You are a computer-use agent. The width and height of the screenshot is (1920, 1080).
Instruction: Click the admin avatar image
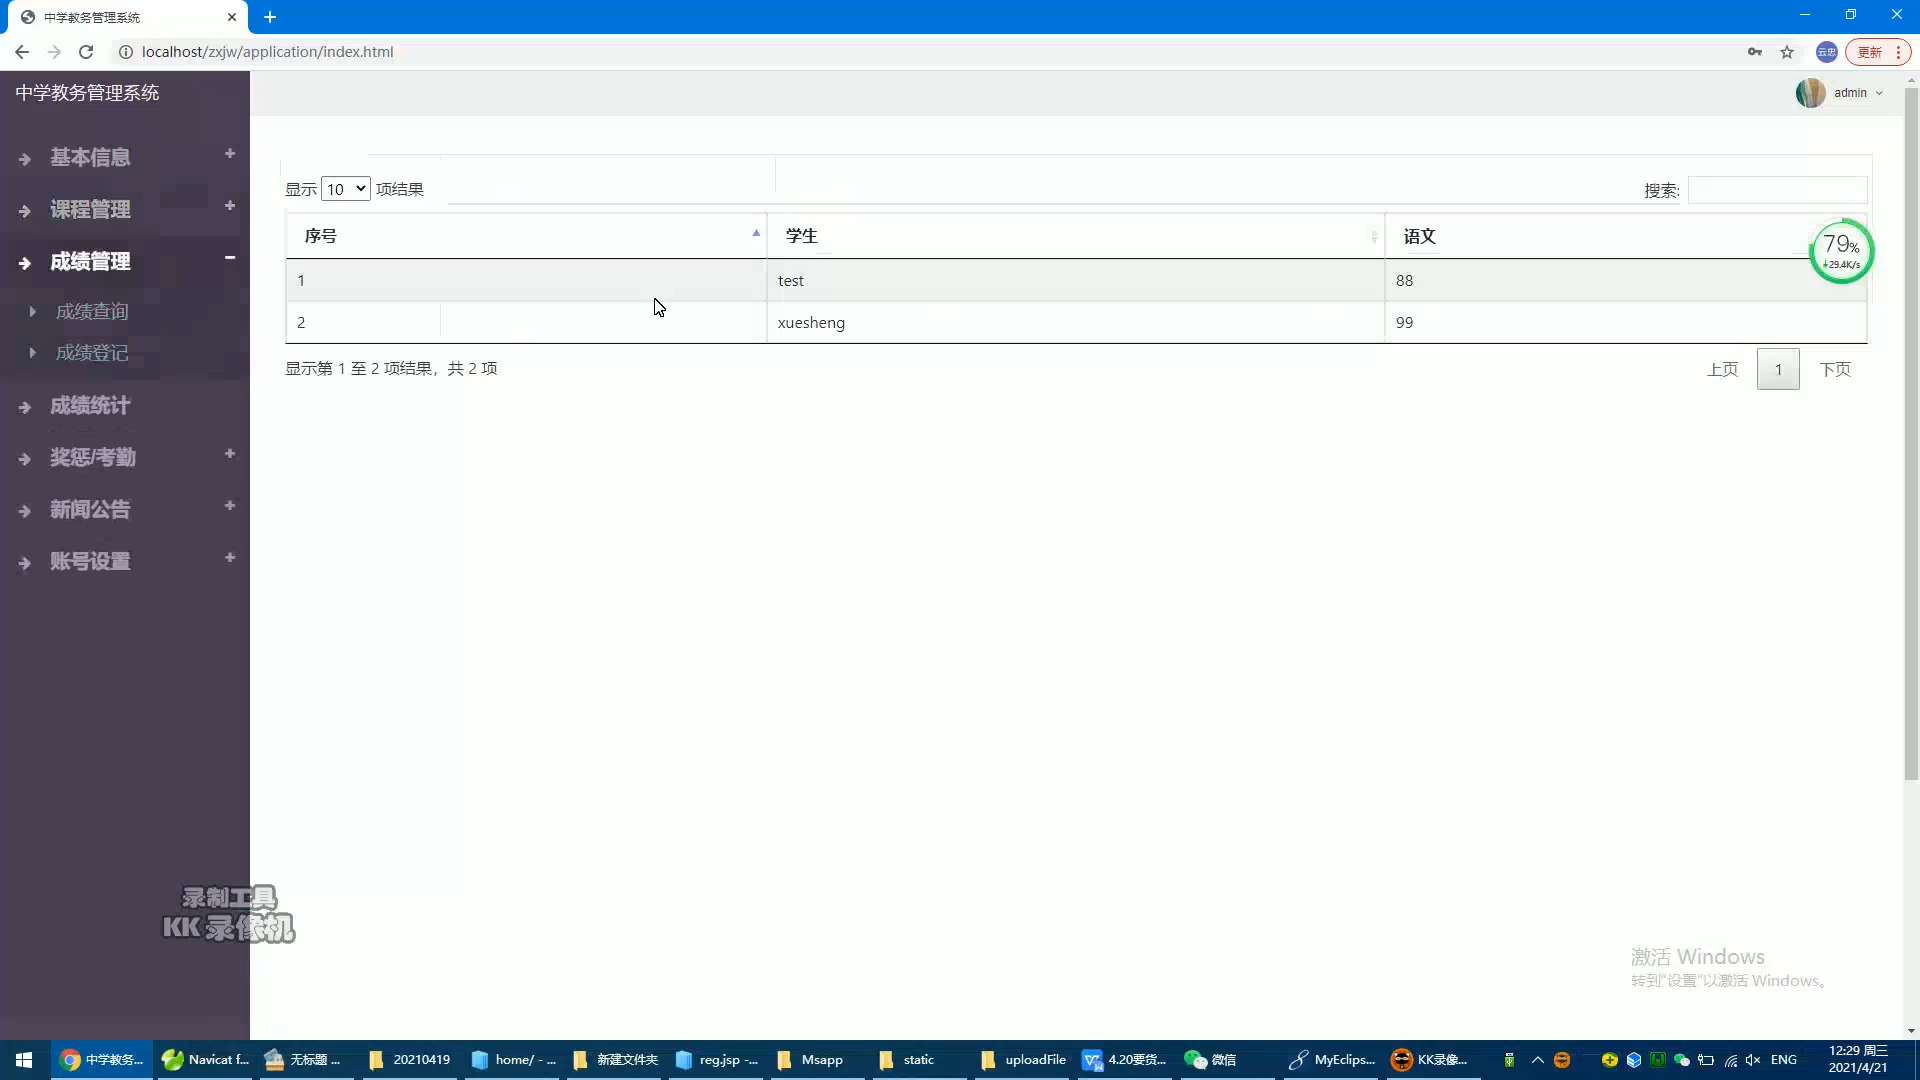pyautogui.click(x=1811, y=92)
